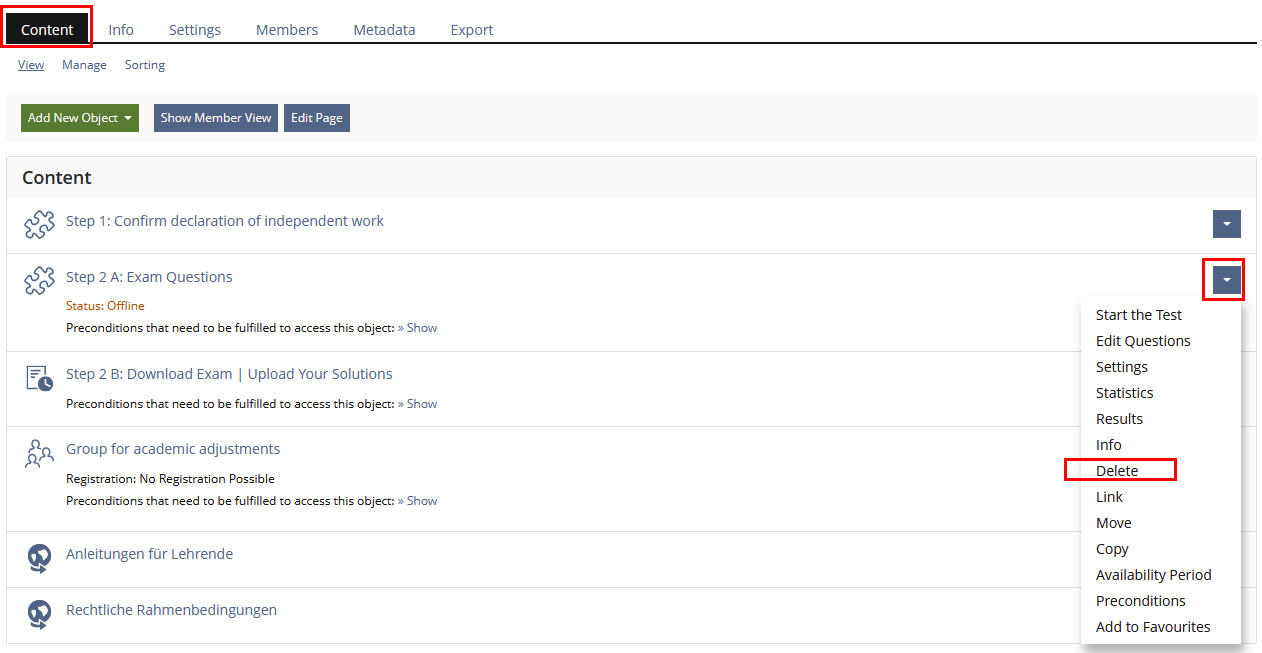Click the icon beside Rechtliche Rahmenbedingungen
Viewport: 1262px width, 653px height.
[x=39, y=614]
